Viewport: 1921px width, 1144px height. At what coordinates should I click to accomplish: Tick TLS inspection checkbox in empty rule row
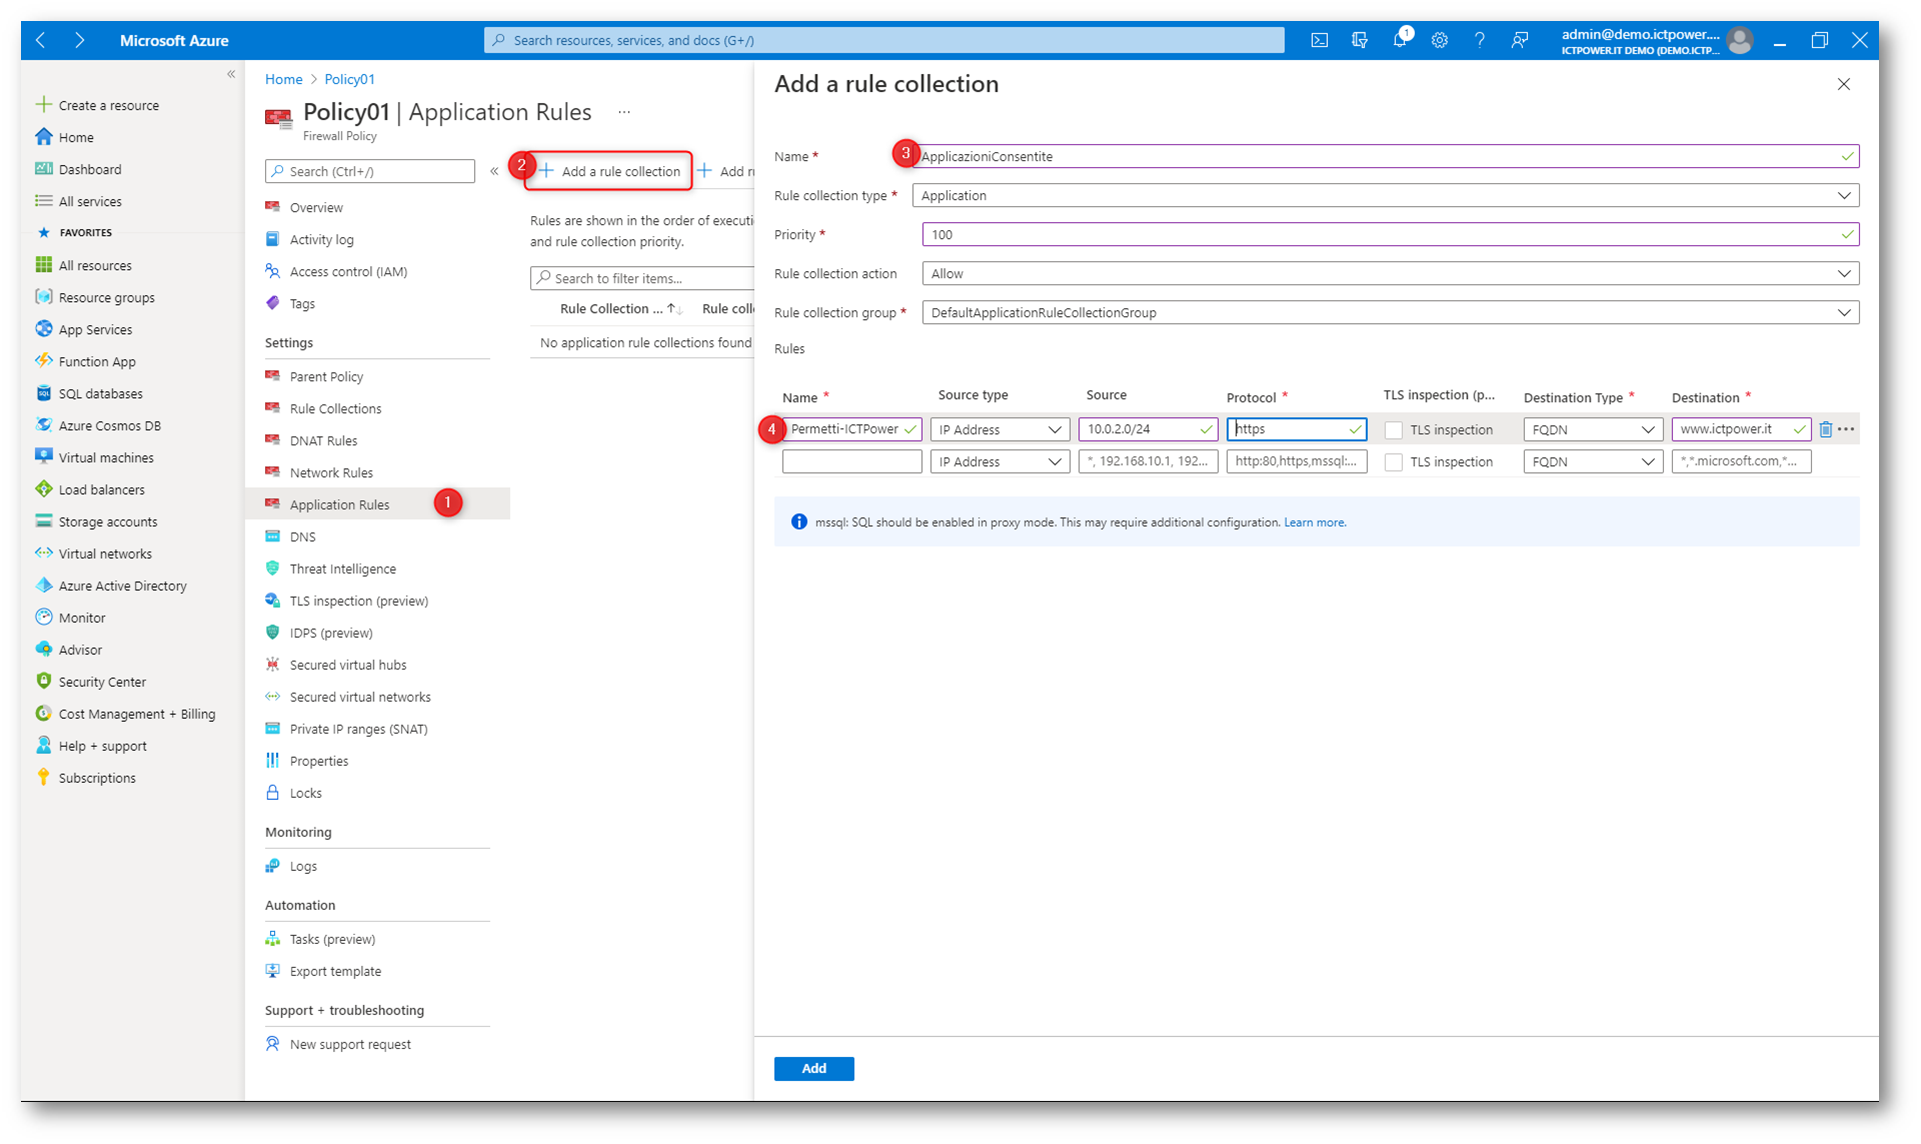coord(1393,462)
